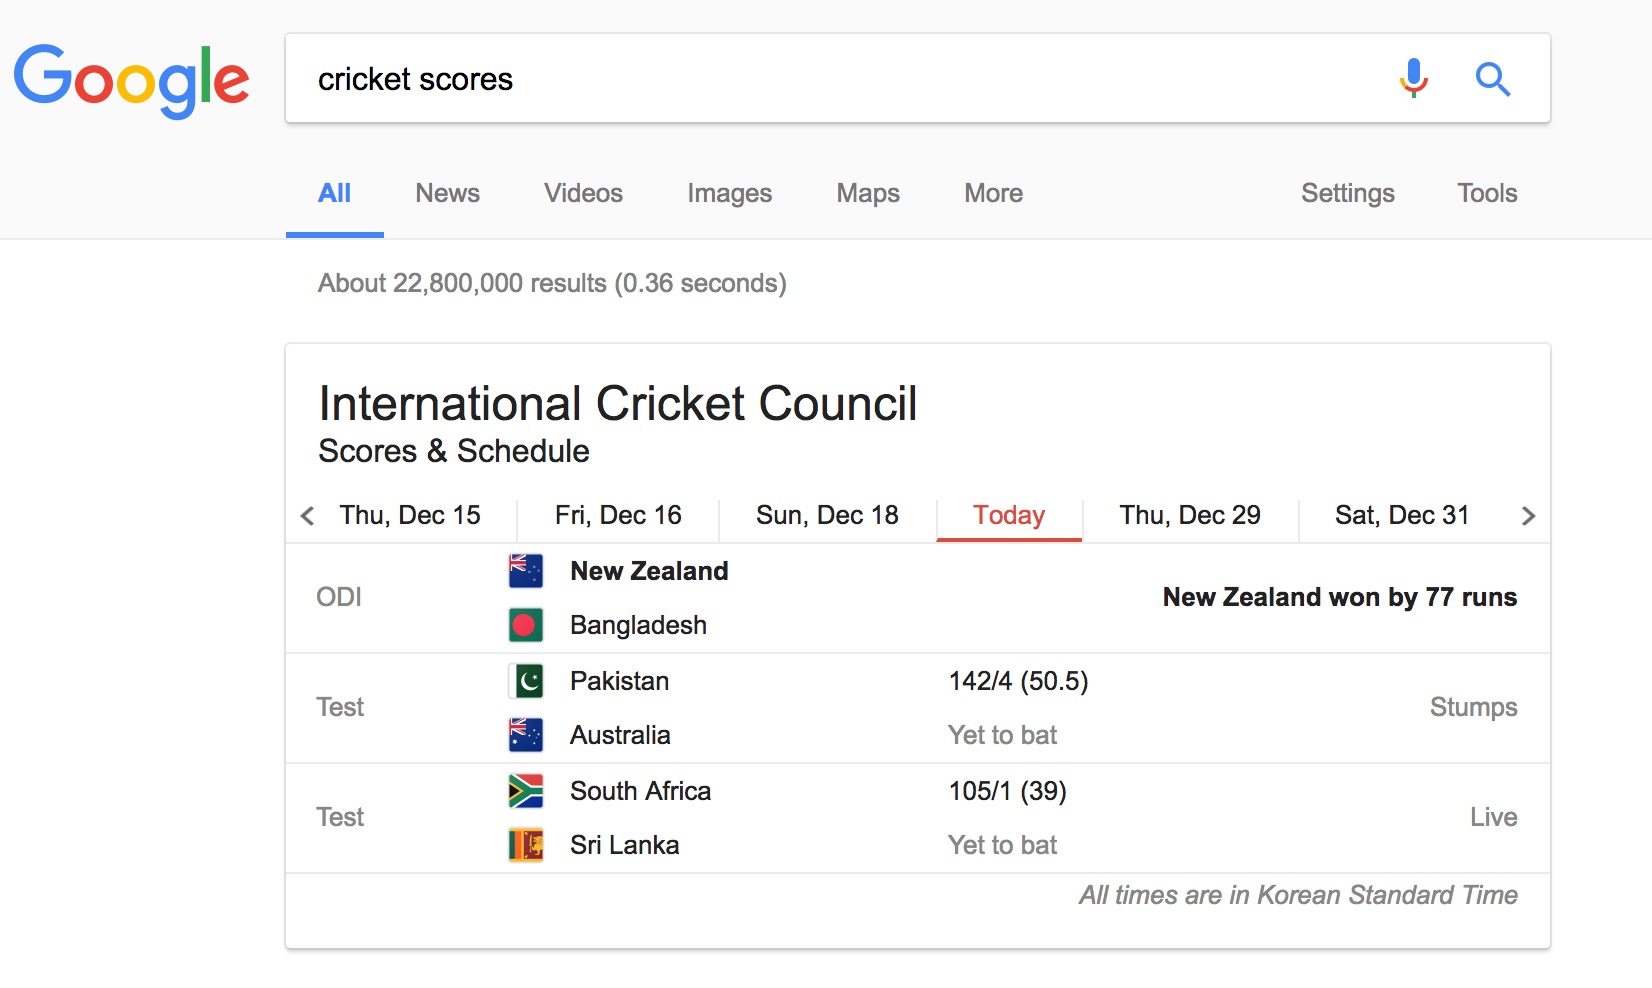Show later dates with right chevron
The width and height of the screenshot is (1652, 988).
click(1528, 516)
